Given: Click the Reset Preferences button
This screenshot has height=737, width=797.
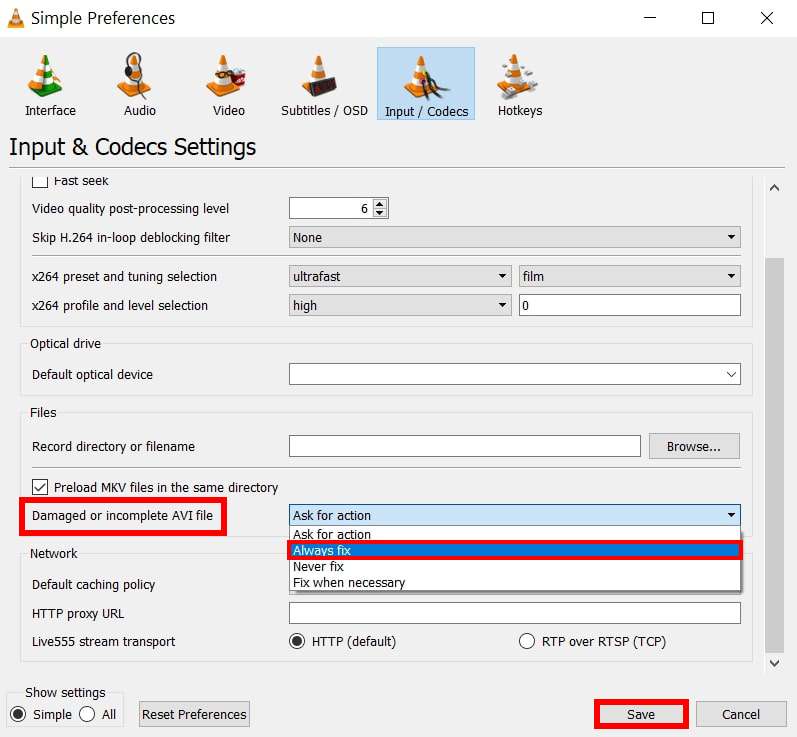Looking at the screenshot, I should (194, 714).
